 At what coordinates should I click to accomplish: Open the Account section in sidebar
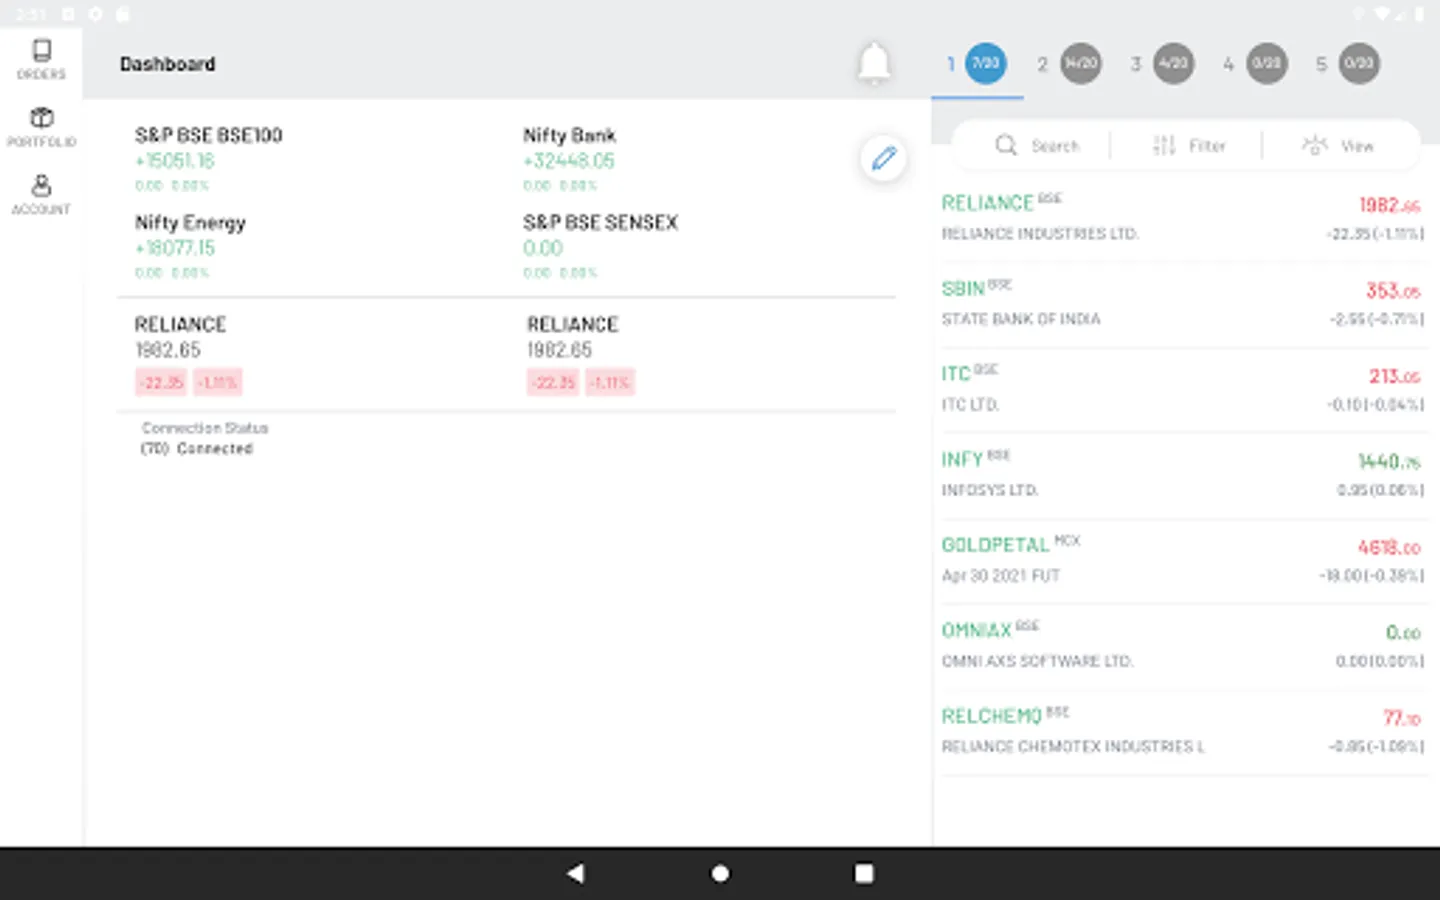pyautogui.click(x=41, y=194)
